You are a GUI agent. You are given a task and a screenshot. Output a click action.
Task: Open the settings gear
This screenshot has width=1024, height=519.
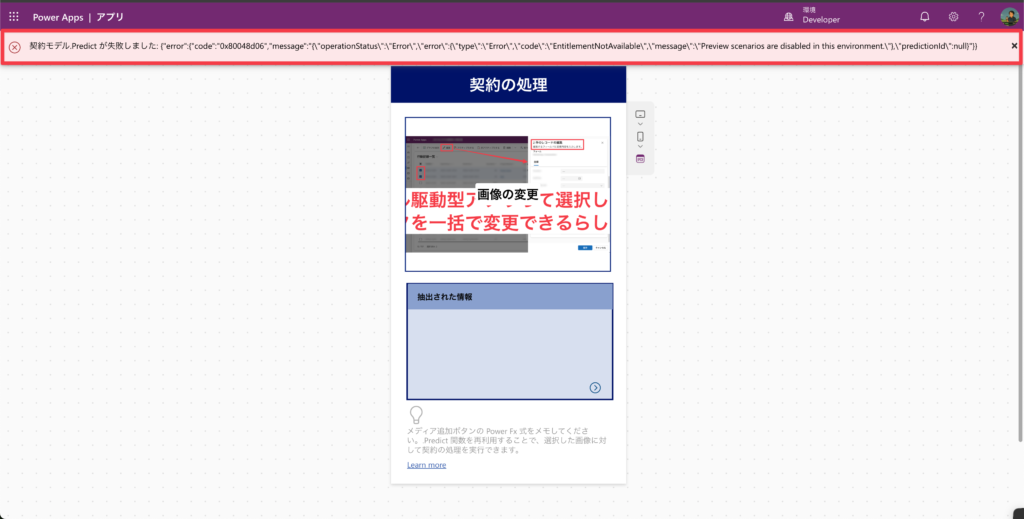coord(953,17)
